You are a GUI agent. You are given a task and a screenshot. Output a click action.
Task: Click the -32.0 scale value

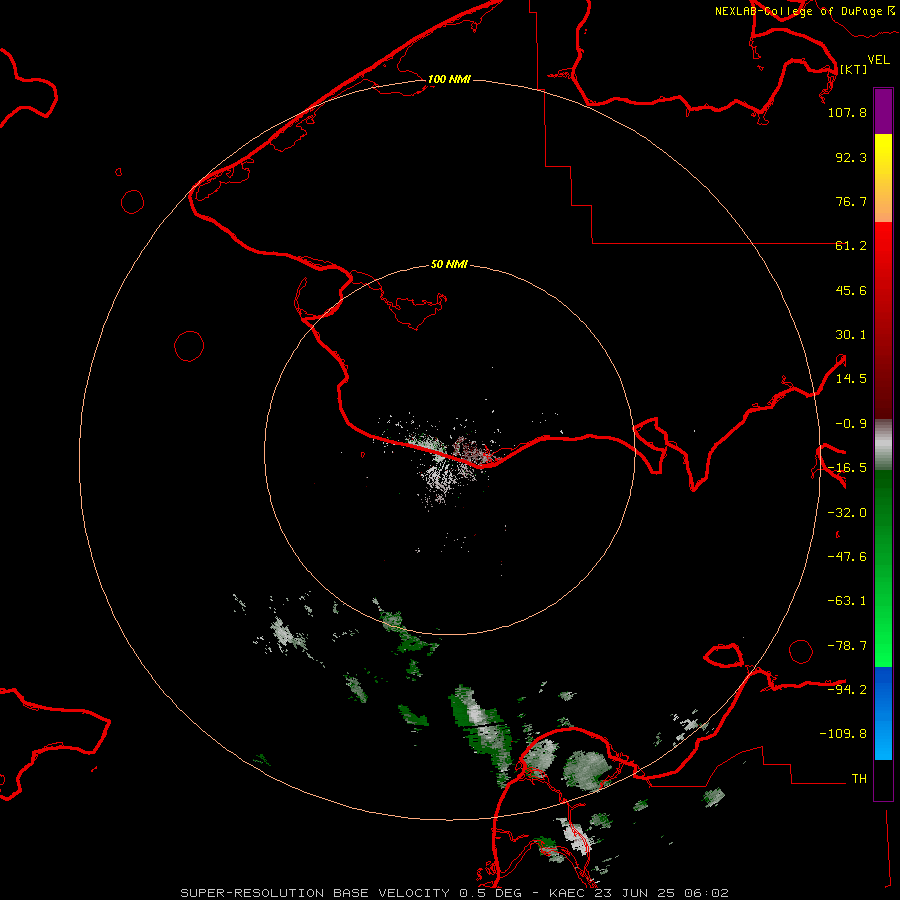tap(847, 513)
